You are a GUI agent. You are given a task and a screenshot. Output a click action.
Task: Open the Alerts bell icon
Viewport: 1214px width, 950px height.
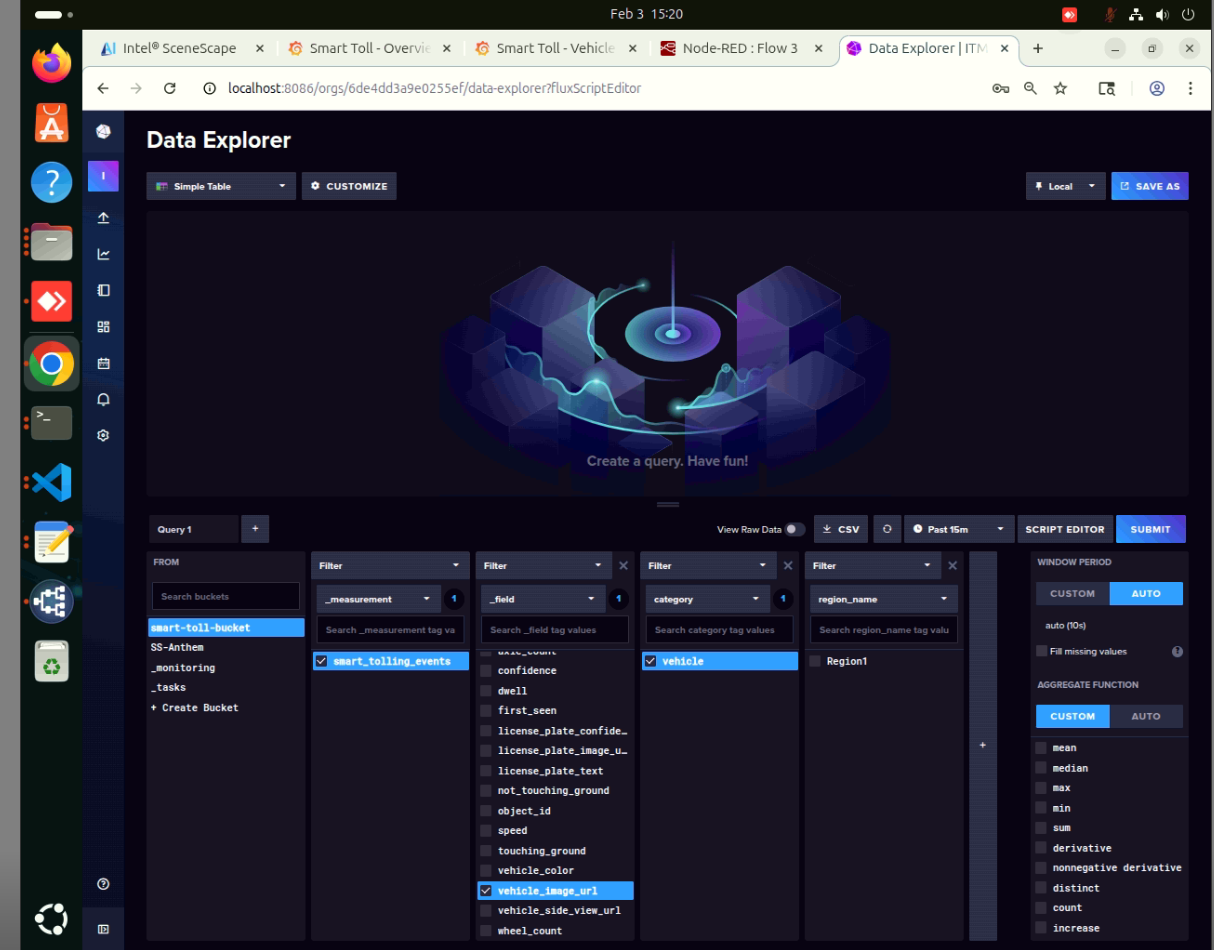pyautogui.click(x=103, y=399)
